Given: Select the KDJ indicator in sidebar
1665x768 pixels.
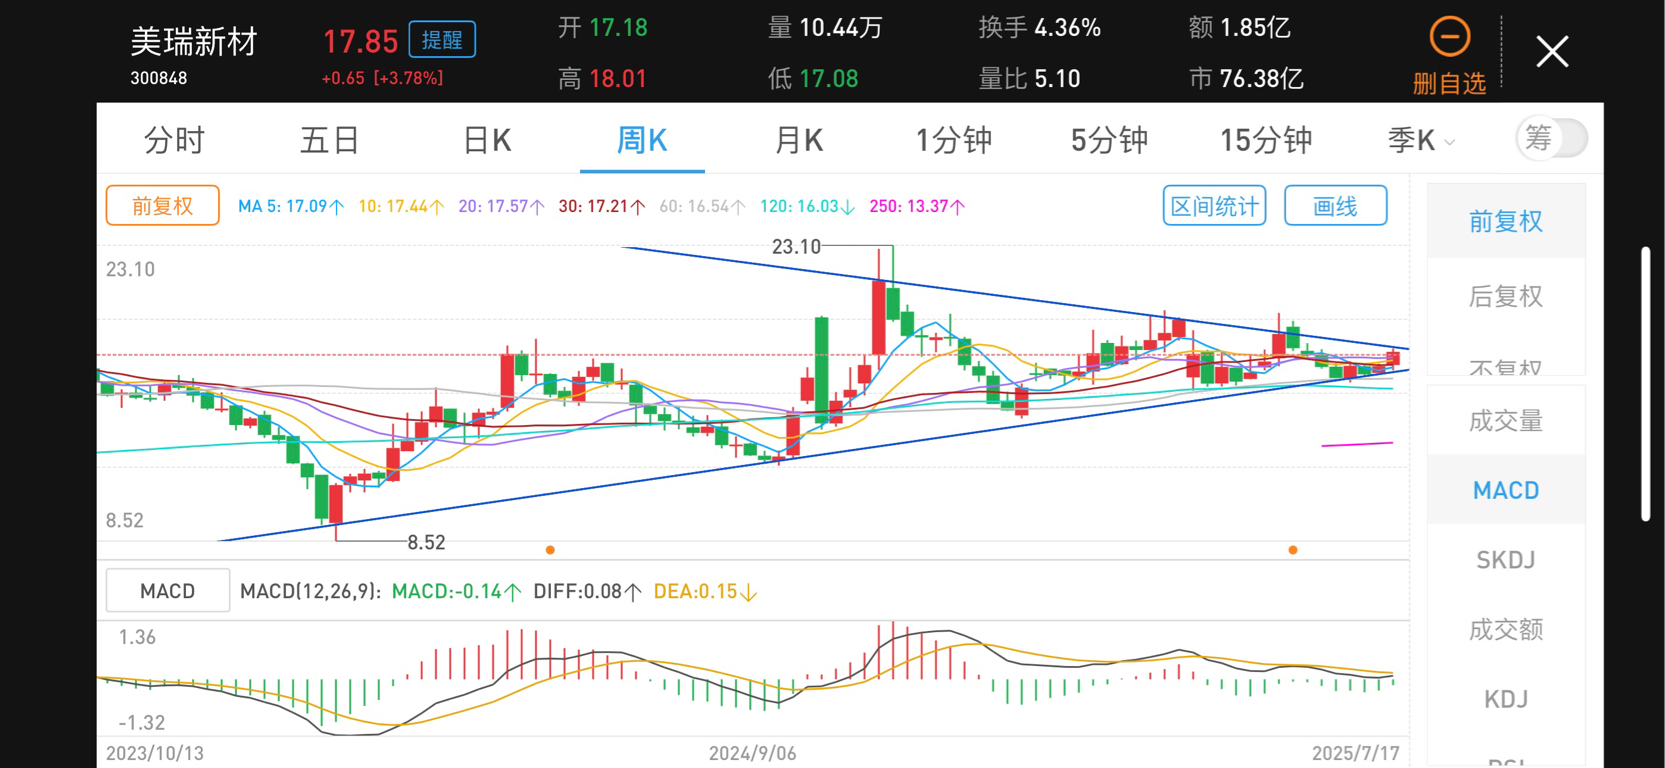Looking at the screenshot, I should pyautogui.click(x=1506, y=699).
